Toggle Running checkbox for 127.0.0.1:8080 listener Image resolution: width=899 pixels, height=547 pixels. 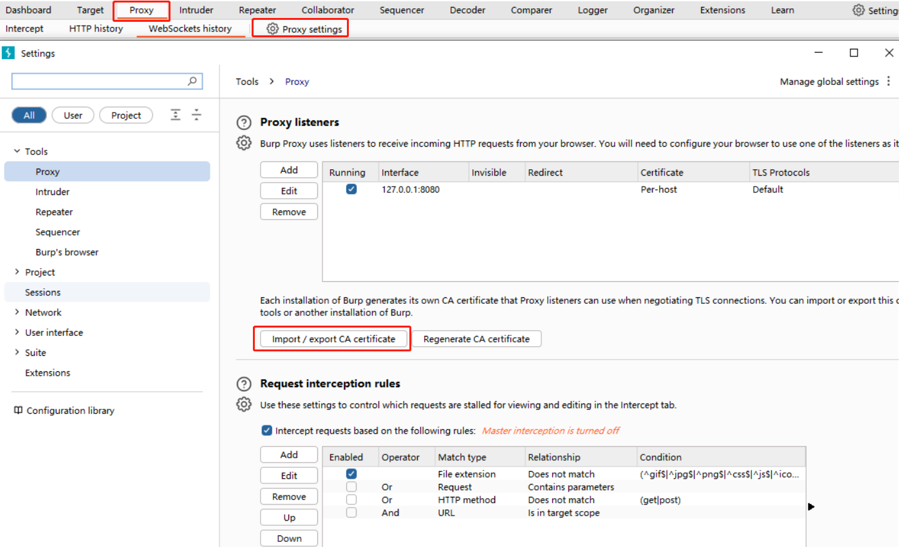[351, 189]
